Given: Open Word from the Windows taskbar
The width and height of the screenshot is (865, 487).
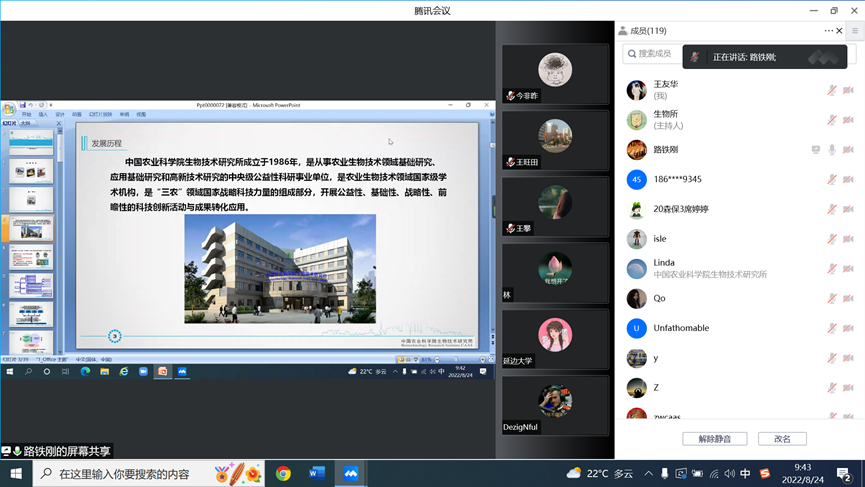Looking at the screenshot, I should (x=317, y=473).
